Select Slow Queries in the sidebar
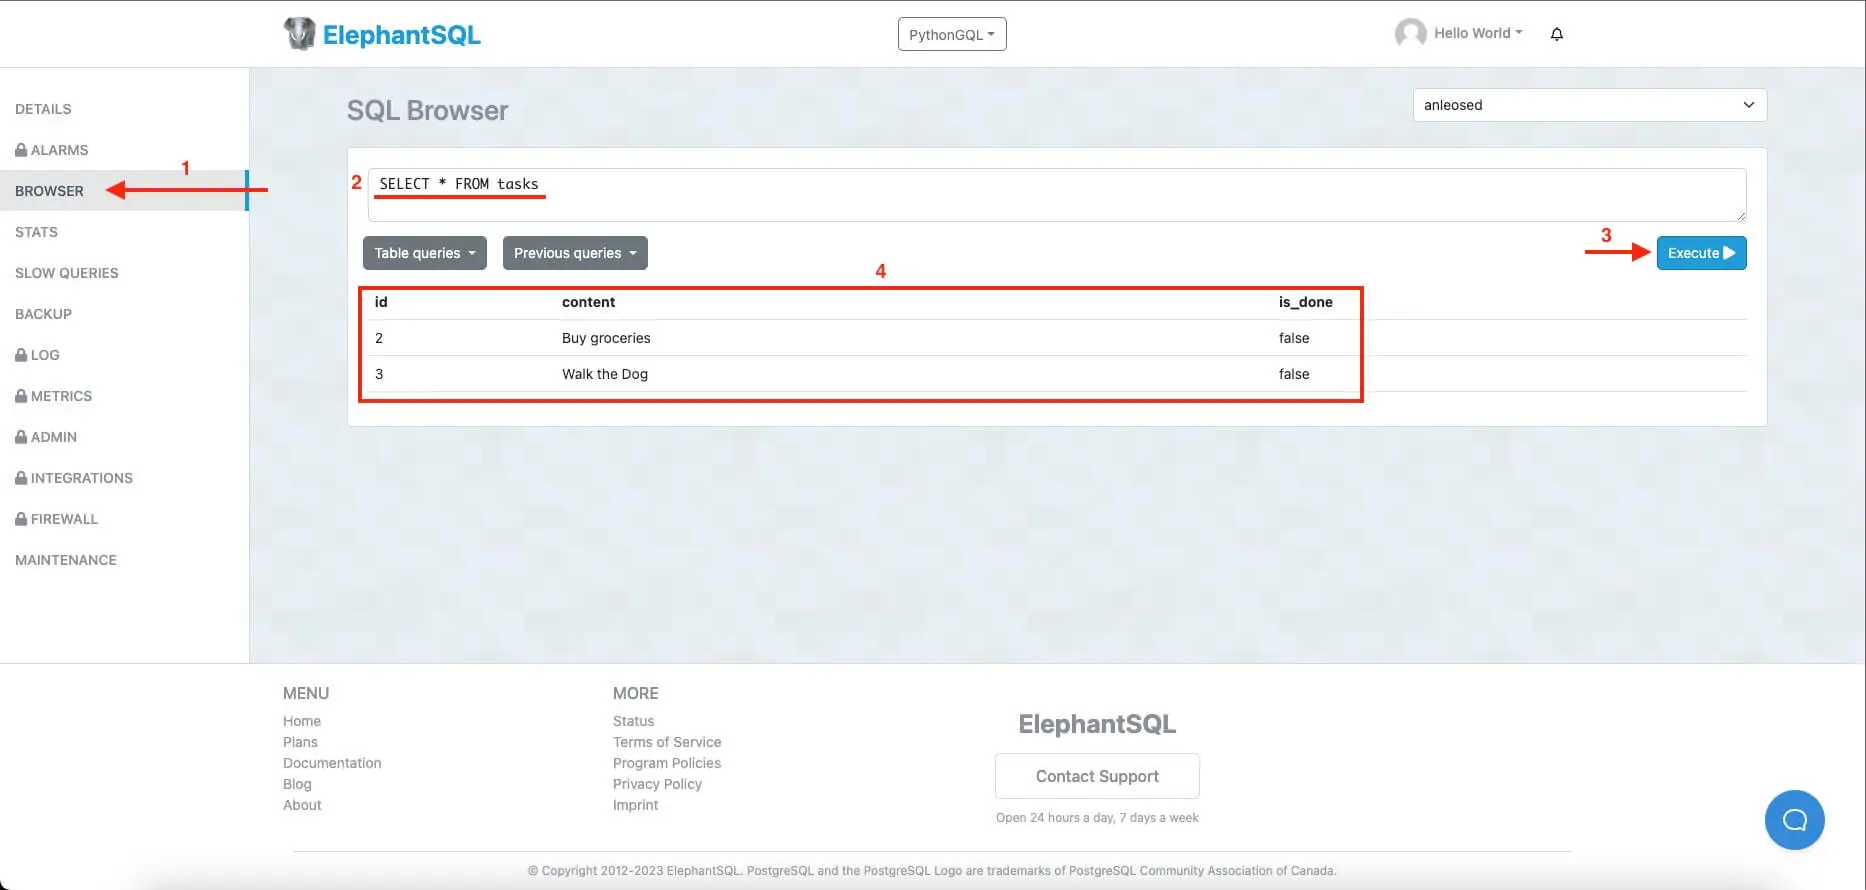The width and height of the screenshot is (1866, 890). click(67, 273)
